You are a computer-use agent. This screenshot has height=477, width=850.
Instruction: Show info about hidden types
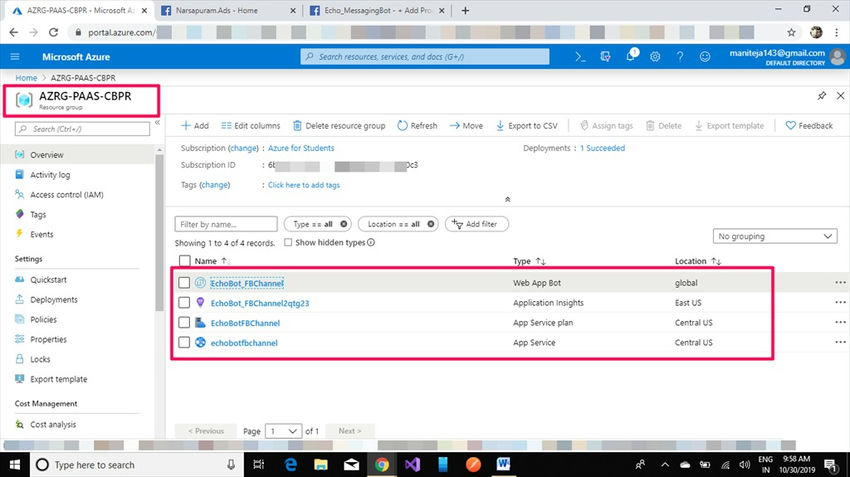pos(371,242)
